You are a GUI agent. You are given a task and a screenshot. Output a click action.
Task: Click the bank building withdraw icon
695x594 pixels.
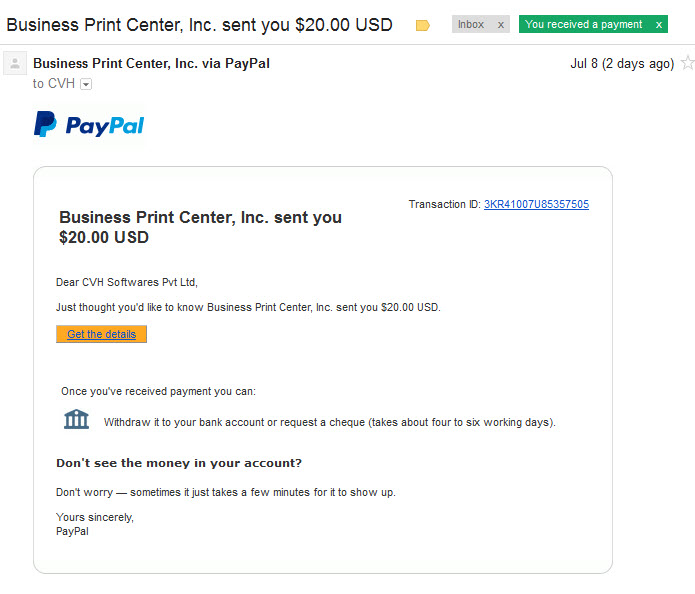(76, 419)
